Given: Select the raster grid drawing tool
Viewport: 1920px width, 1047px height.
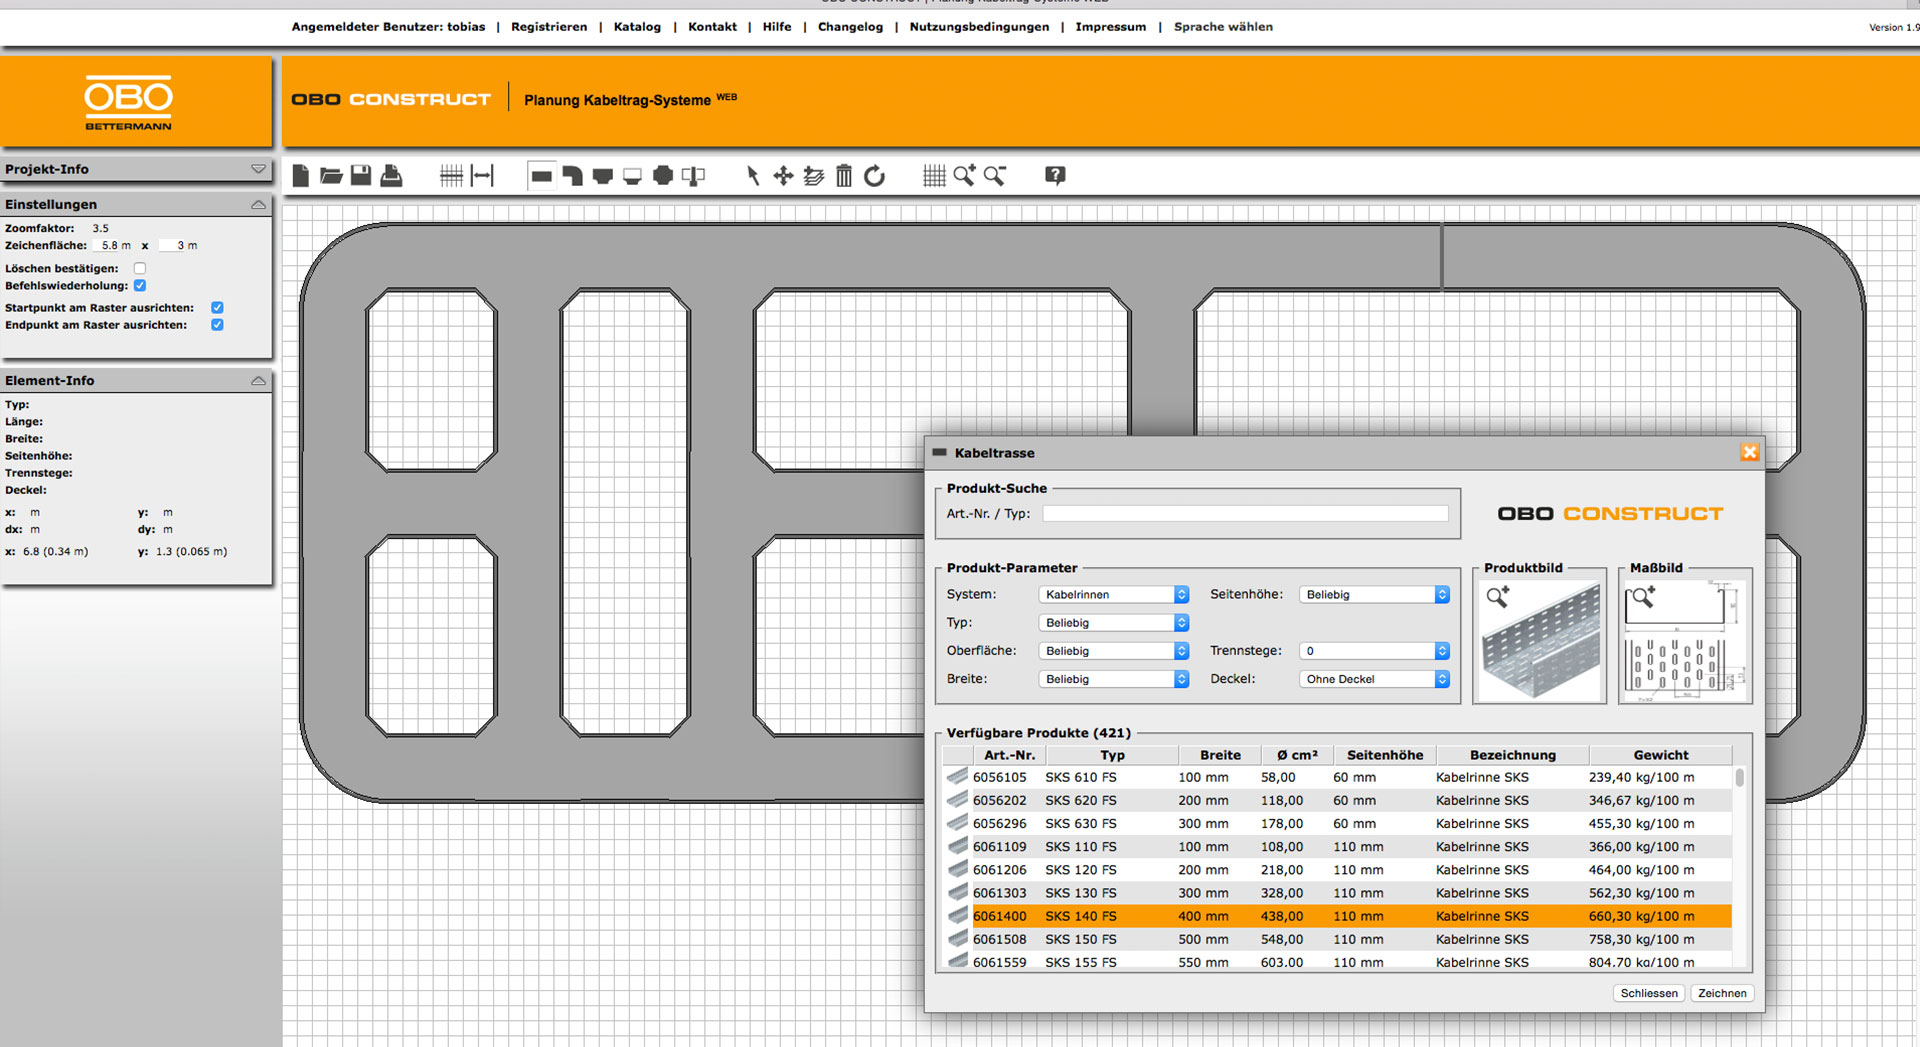Looking at the screenshot, I should tap(451, 176).
